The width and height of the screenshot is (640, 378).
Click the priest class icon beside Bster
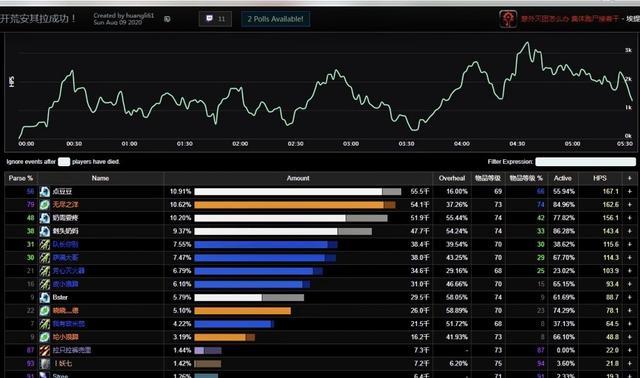44,297
